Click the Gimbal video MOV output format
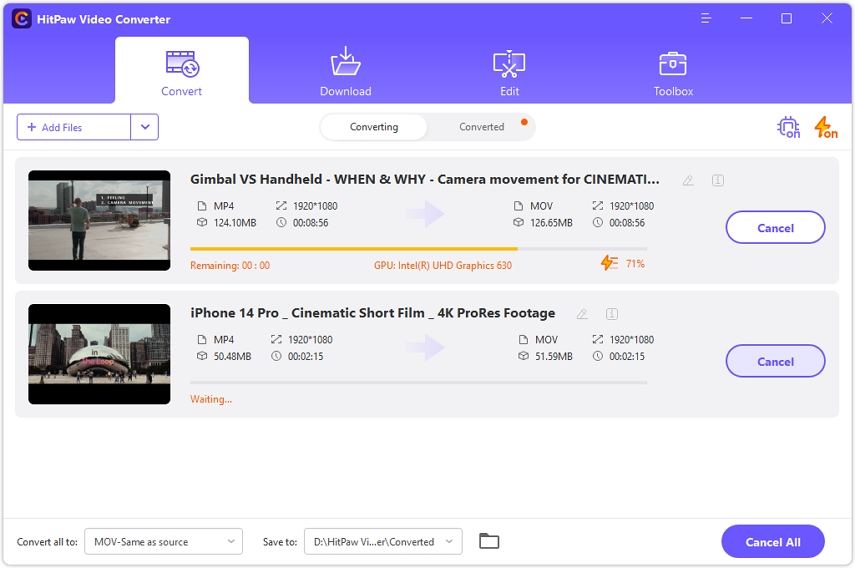 [x=541, y=206]
